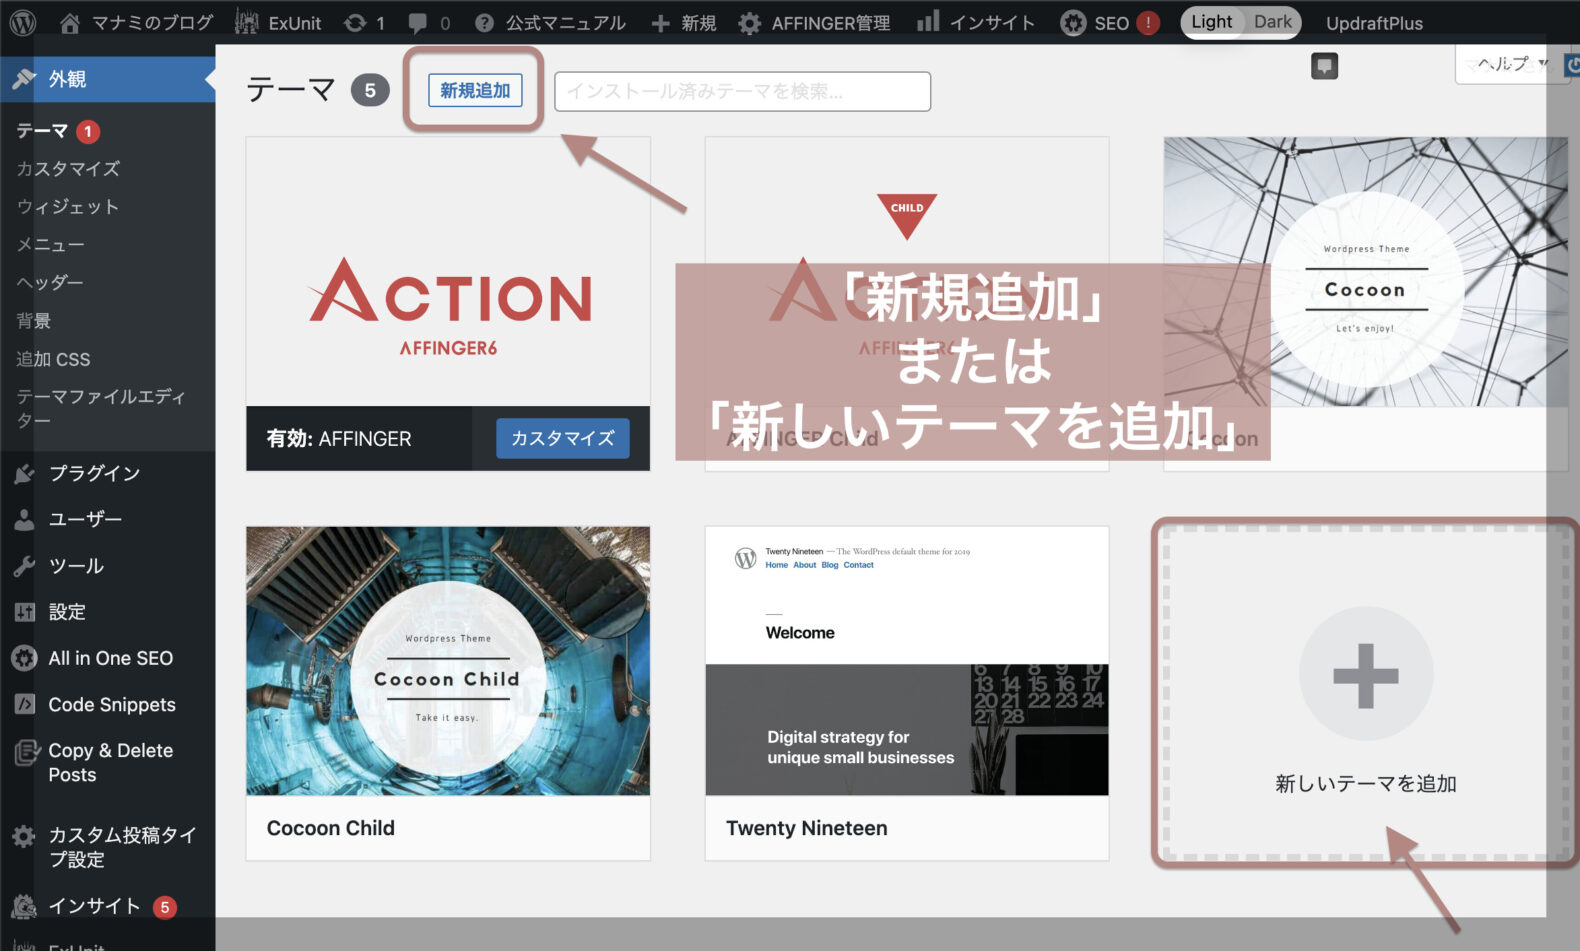Screen dimensions: 1580x951
Task: Click the 設定 sliders icon
Action: (x=24, y=612)
